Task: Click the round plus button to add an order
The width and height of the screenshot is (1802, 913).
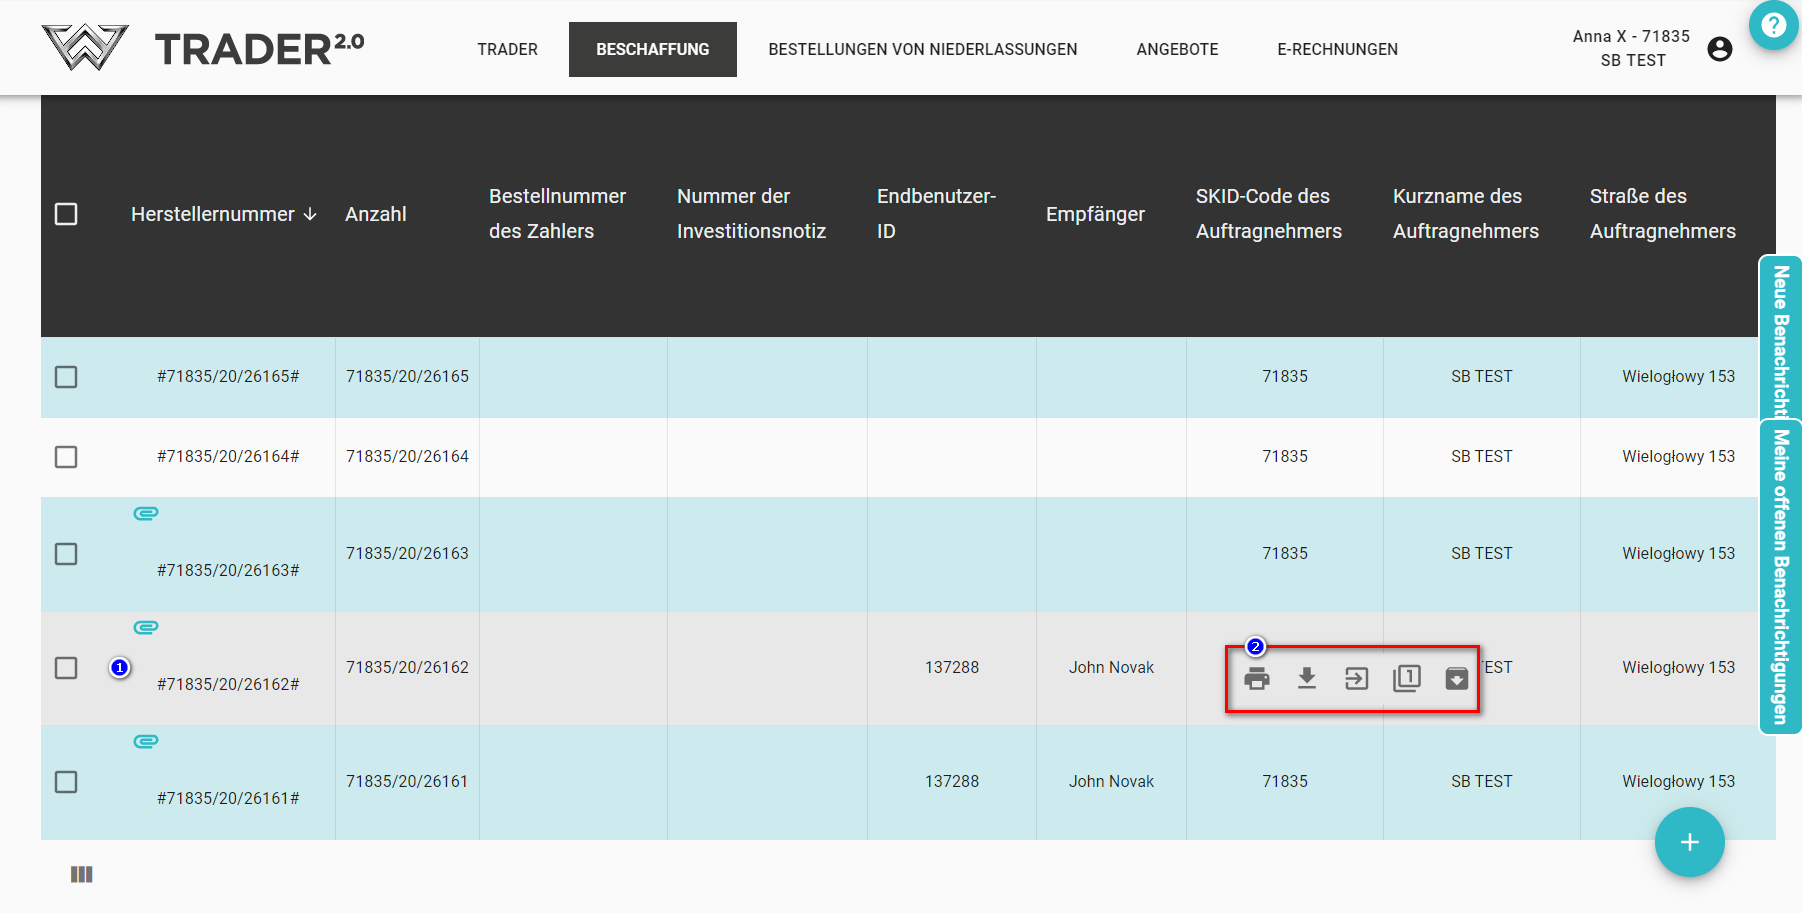Action: pos(1689,842)
